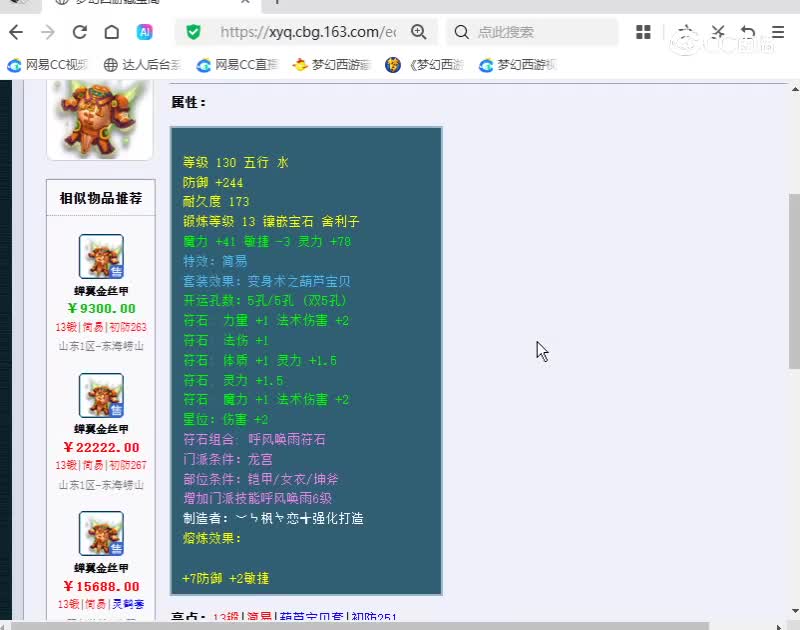
Task: Click the +7防御 +2敏捷 line
Action: pos(226,578)
